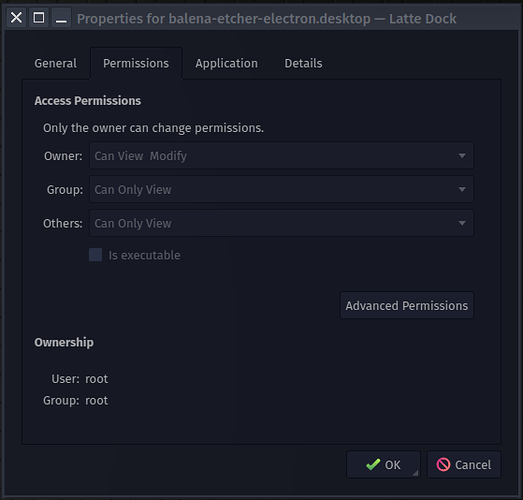
Task: Click the 'Only the owner can change permissions' text
Action: tap(153, 128)
